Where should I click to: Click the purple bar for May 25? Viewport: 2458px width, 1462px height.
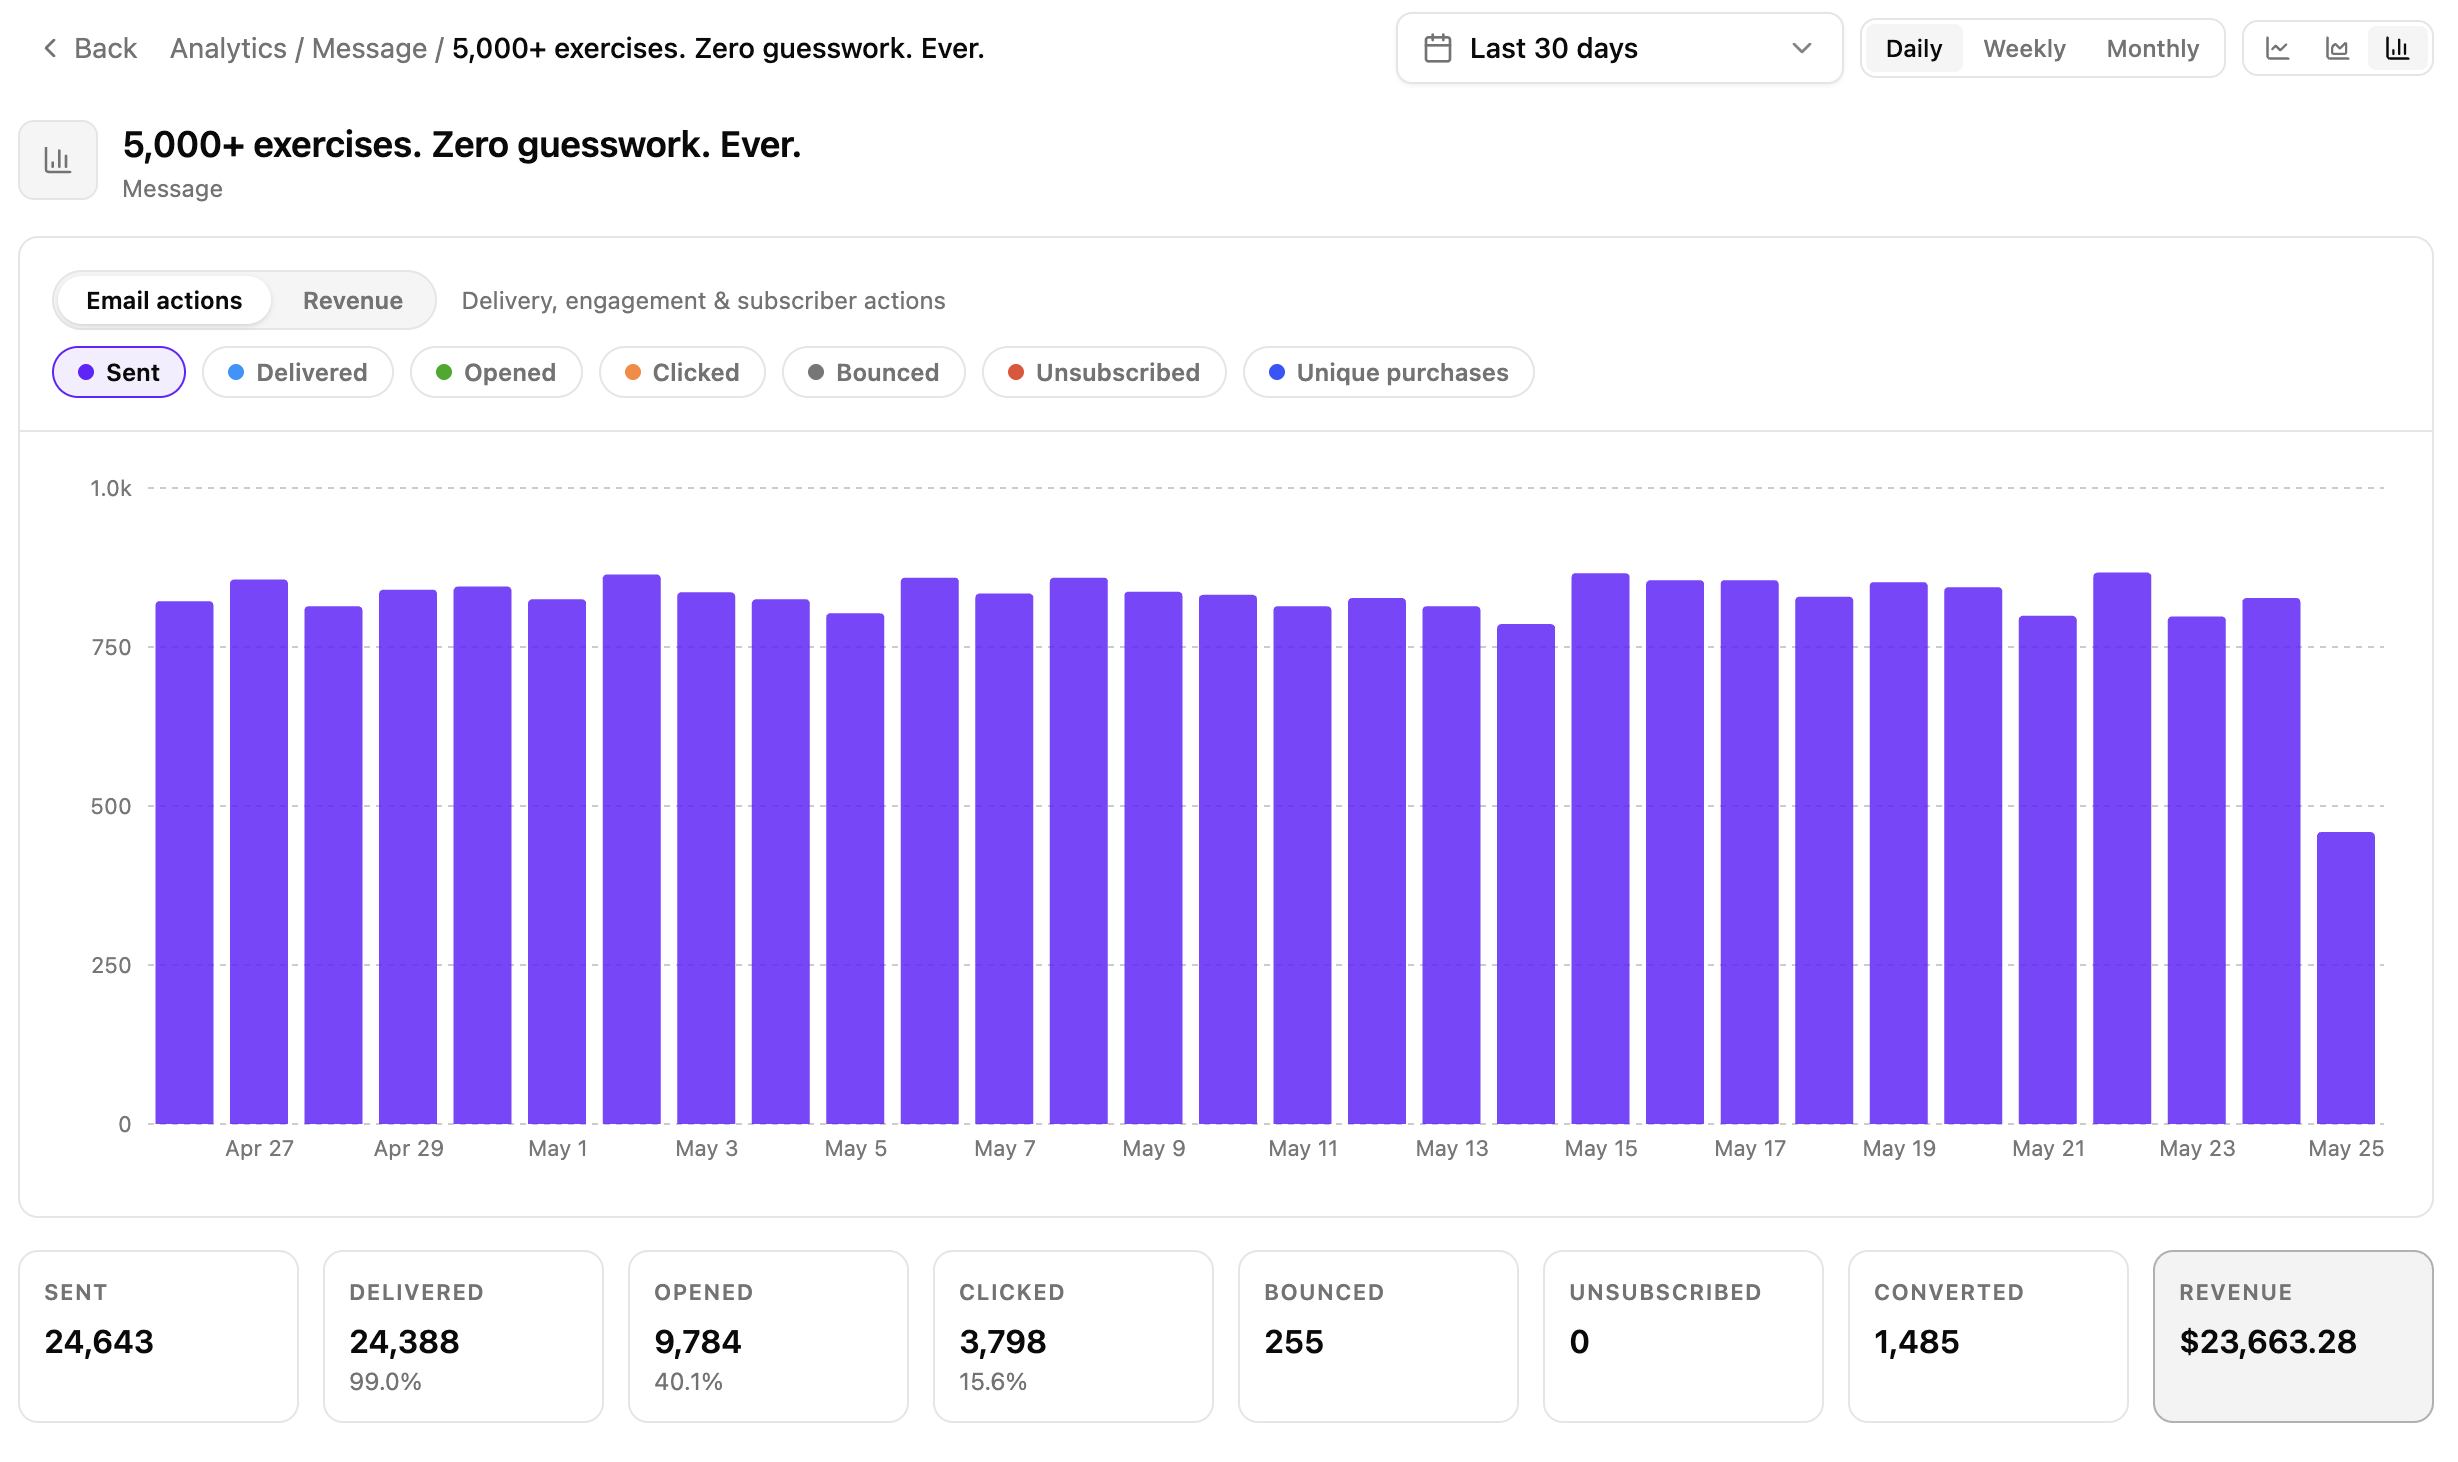coord(2345,977)
